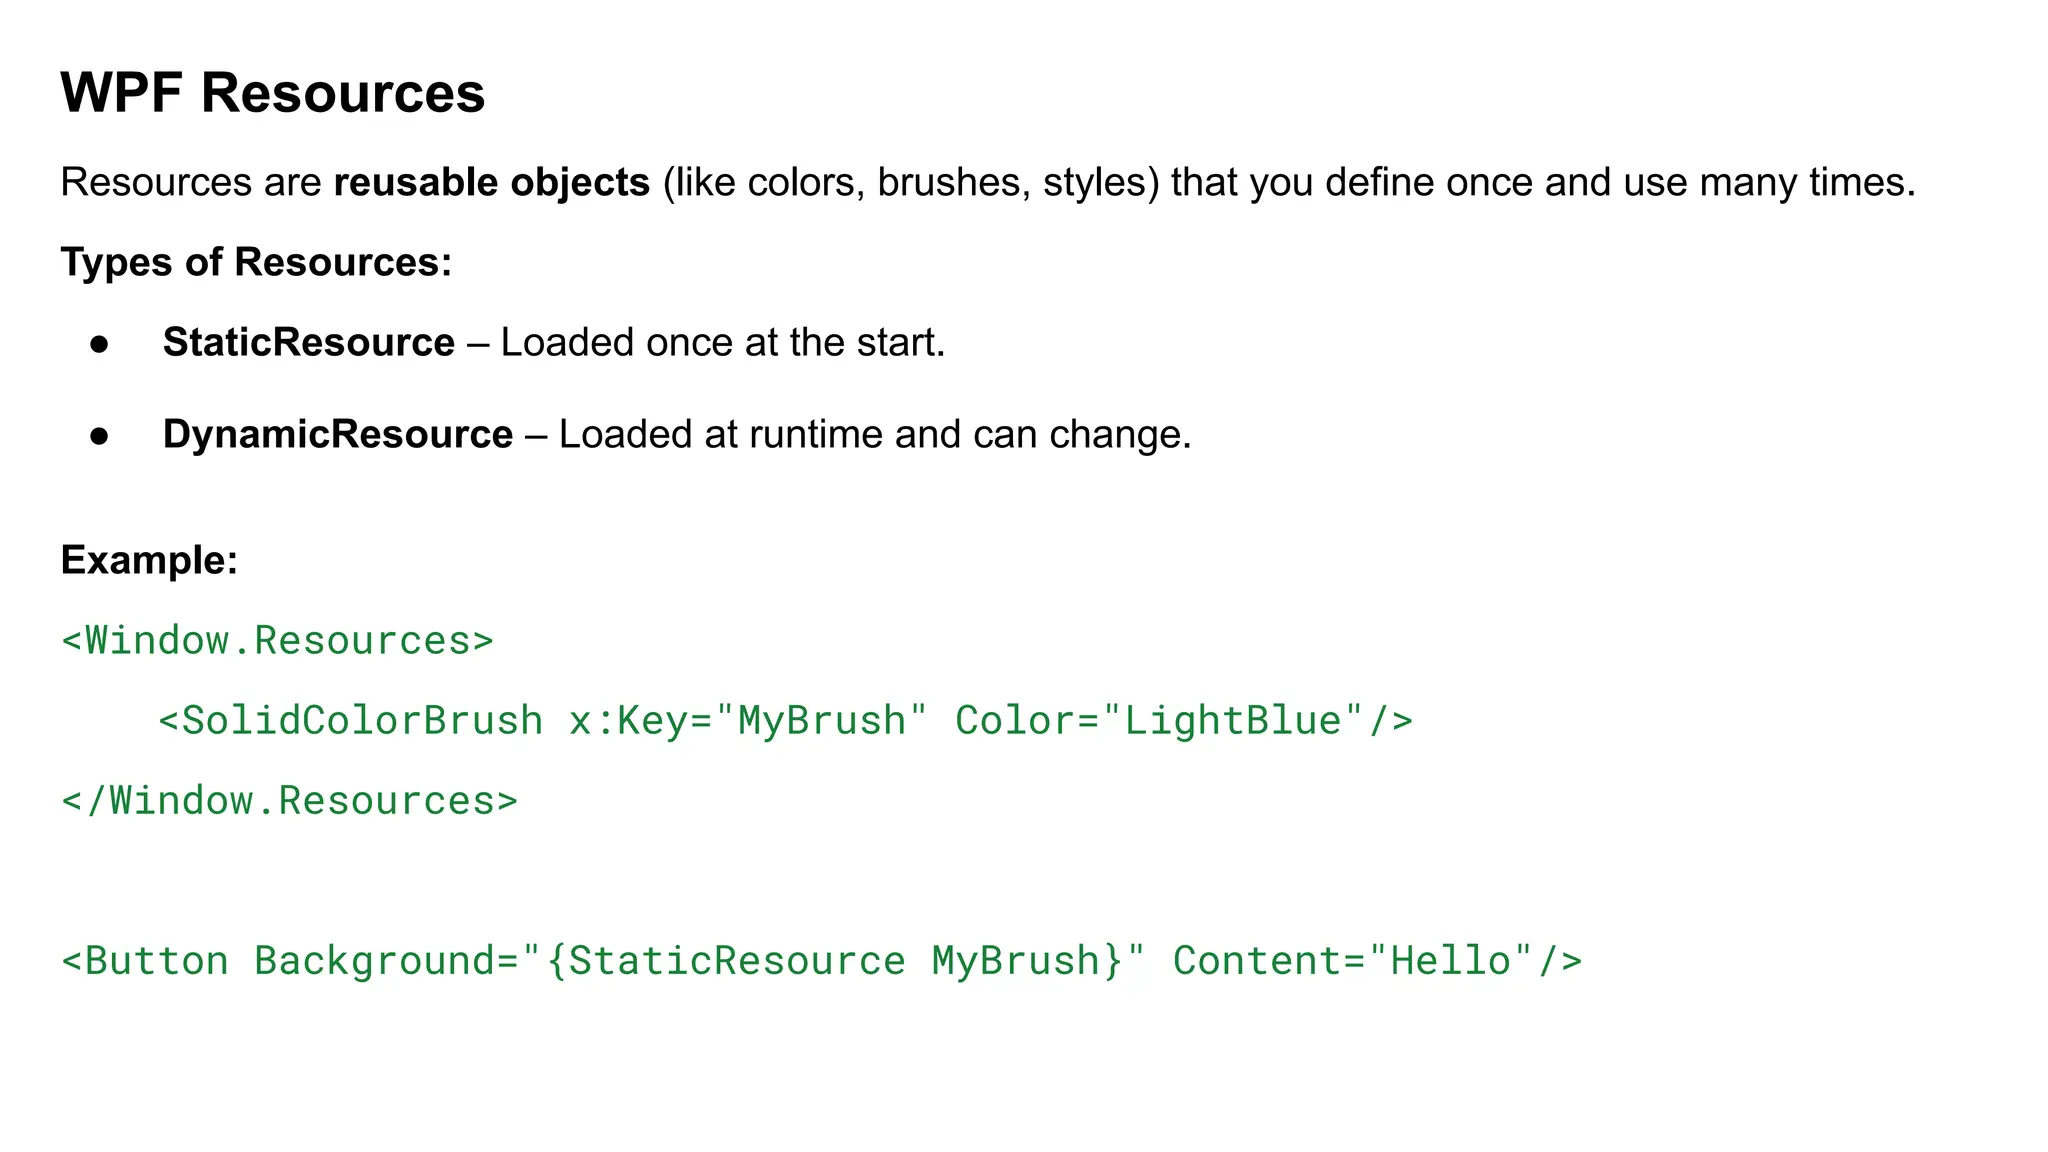
Task: Click the "Loaded once at the start." text
Action: click(722, 343)
